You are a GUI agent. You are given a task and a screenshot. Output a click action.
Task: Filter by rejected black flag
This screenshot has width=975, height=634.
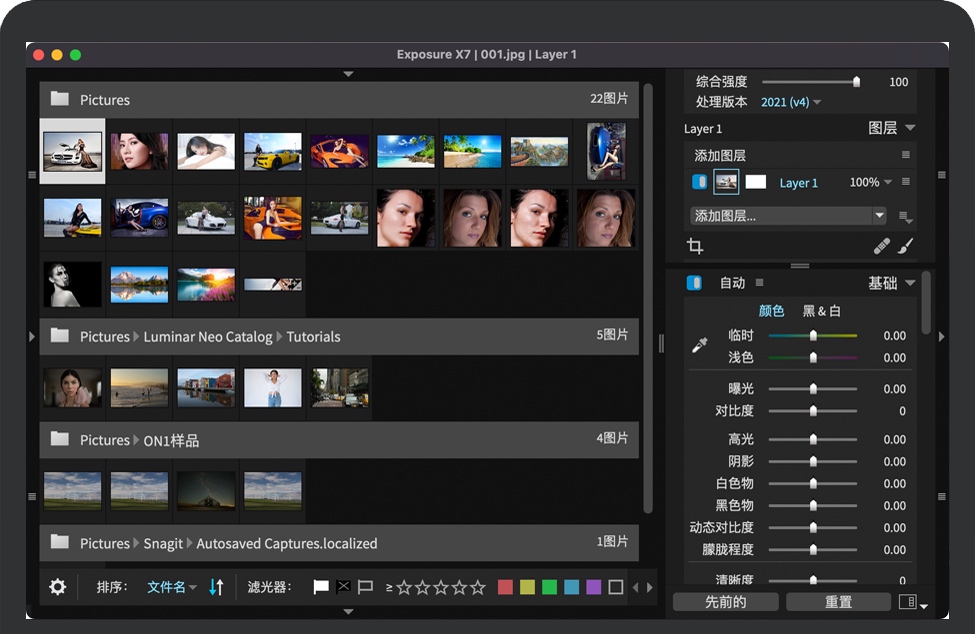pos(343,587)
